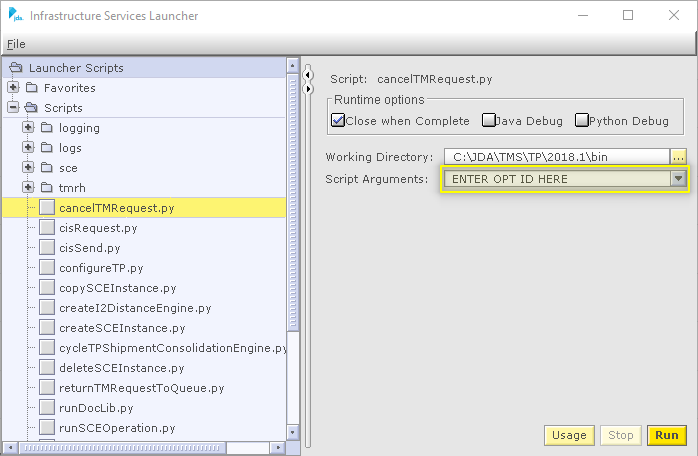
Task: Select cisSend.py in the tree
Action: tap(90, 248)
